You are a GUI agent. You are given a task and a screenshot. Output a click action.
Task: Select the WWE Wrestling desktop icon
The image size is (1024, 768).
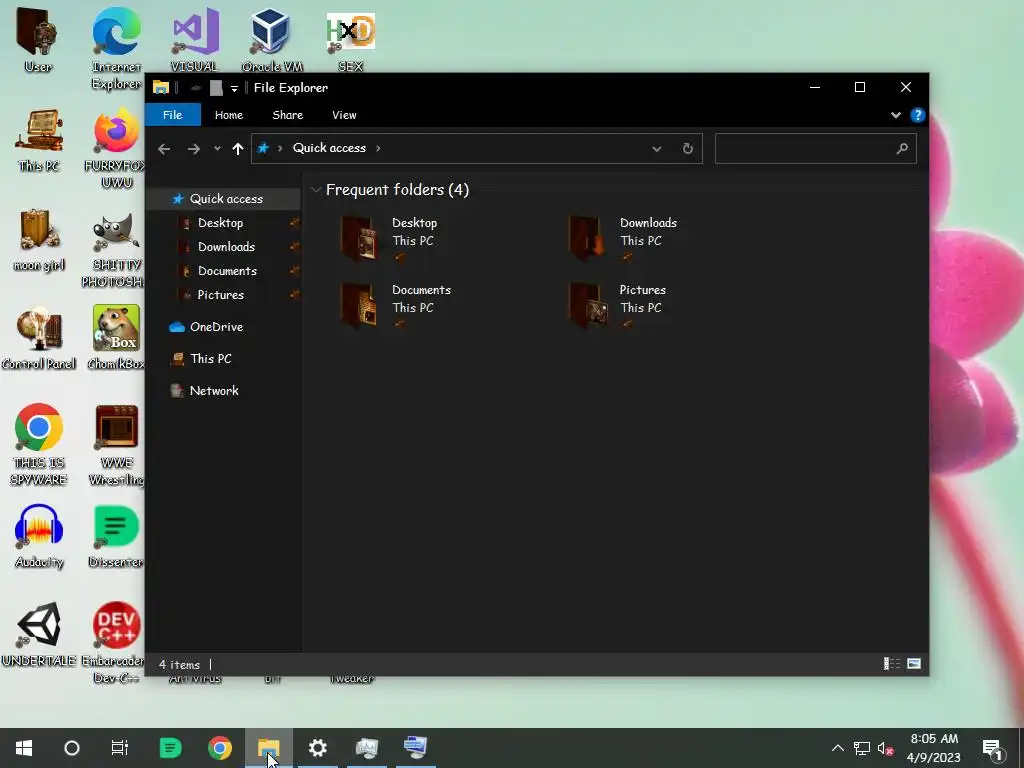116,445
